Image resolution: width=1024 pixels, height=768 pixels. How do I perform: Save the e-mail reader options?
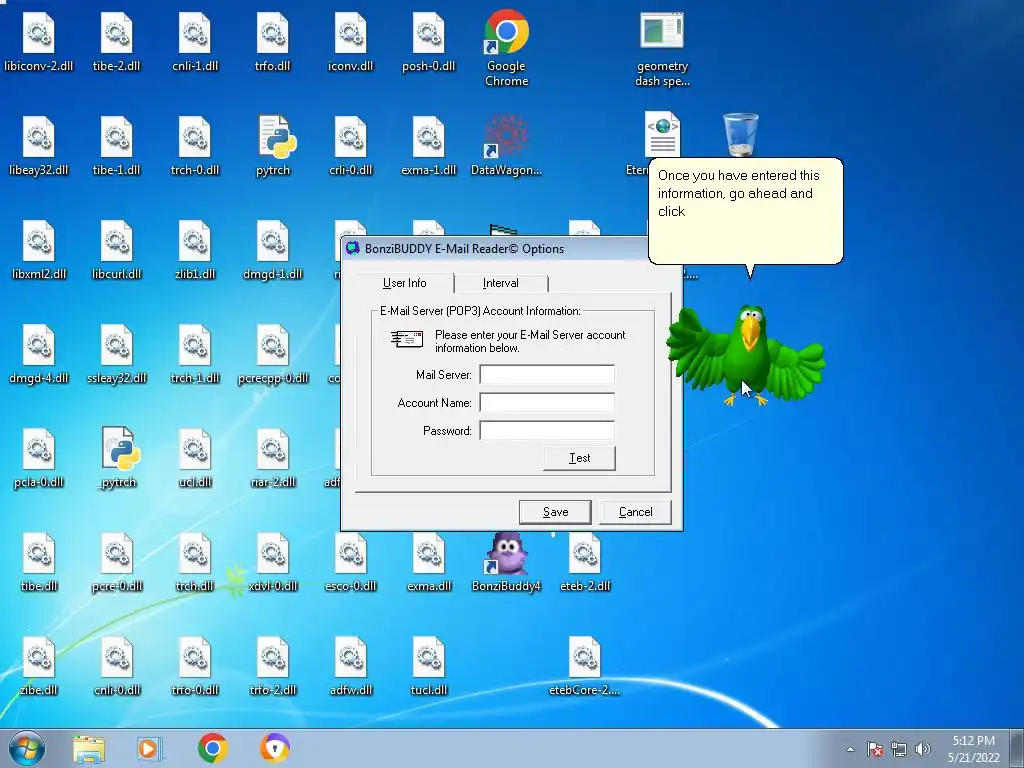click(555, 512)
